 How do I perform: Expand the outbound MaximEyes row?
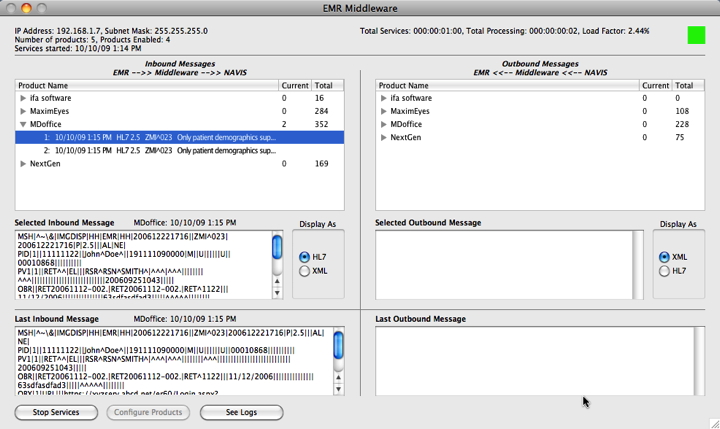point(384,111)
